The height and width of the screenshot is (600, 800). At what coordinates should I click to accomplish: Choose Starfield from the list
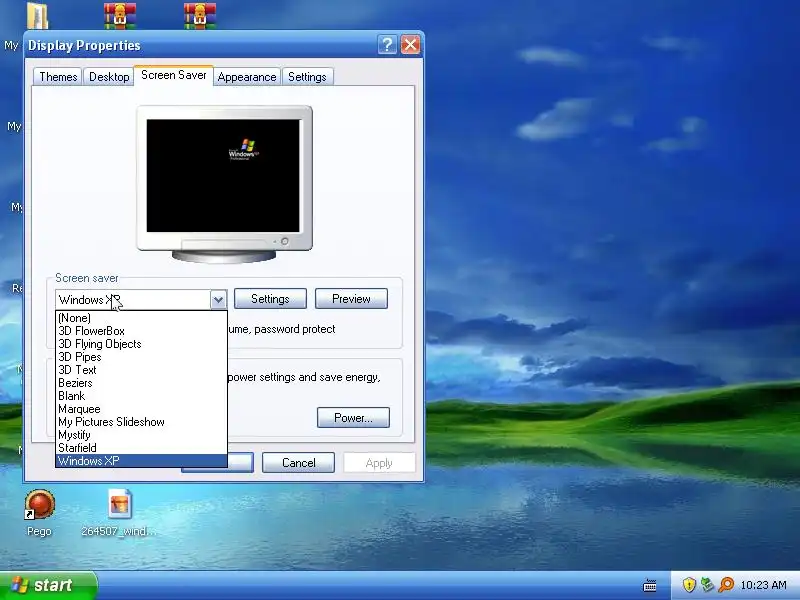(x=141, y=448)
